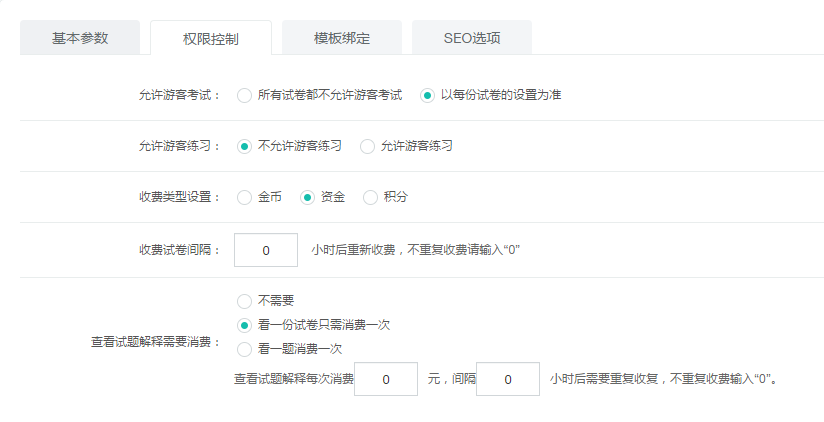
Task: Choose 以每份试卷的设置为准 radio option
Action: pos(427,96)
